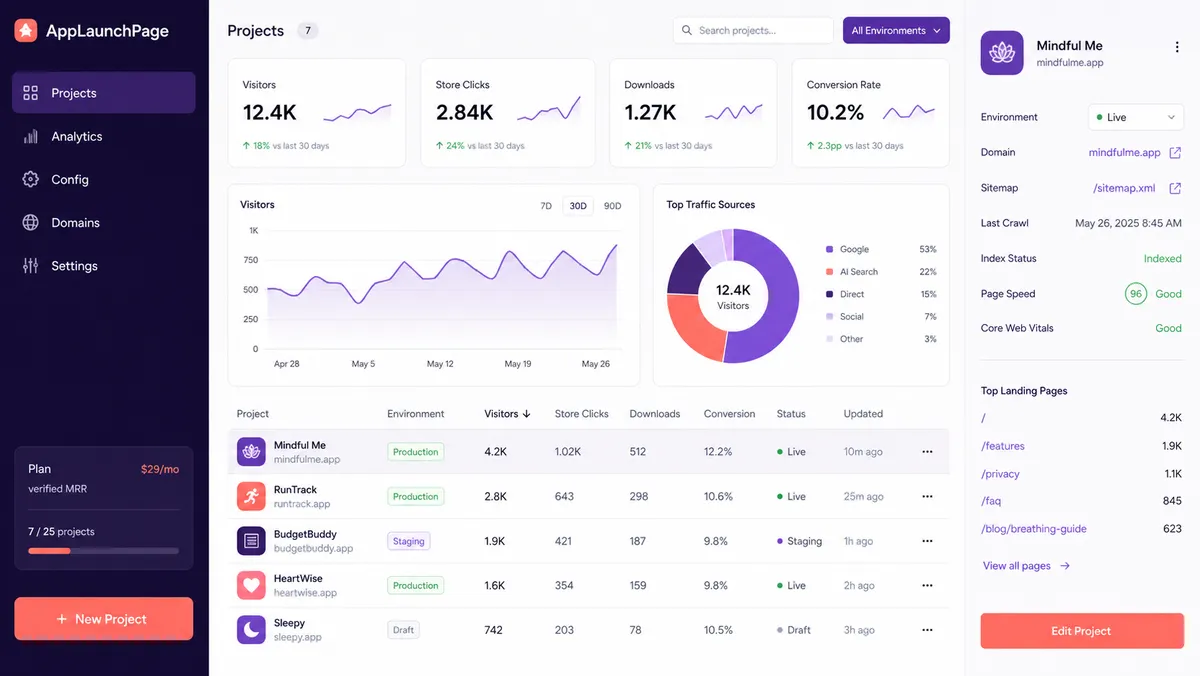The width and height of the screenshot is (1200, 676).
Task: Go to Projects in the sidebar
Action: [104, 93]
